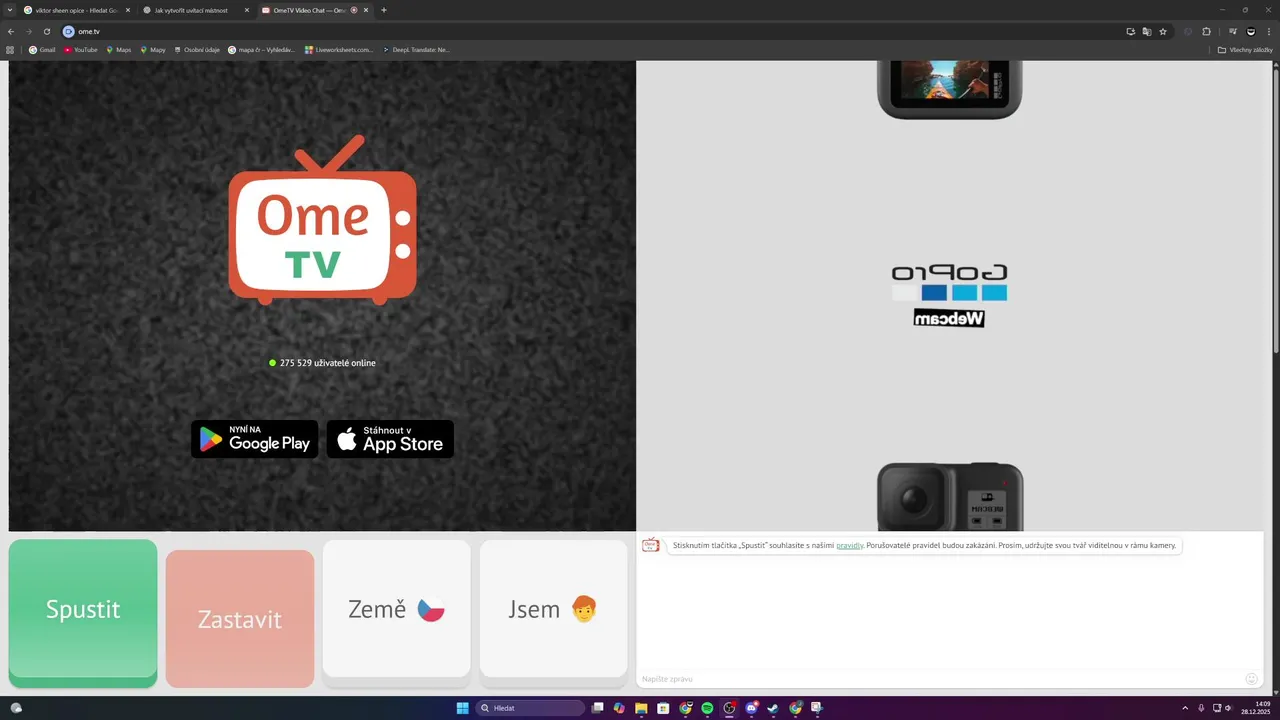Click the translate page icon
Viewport: 1280px width, 720px height.
pyautogui.click(x=1147, y=31)
